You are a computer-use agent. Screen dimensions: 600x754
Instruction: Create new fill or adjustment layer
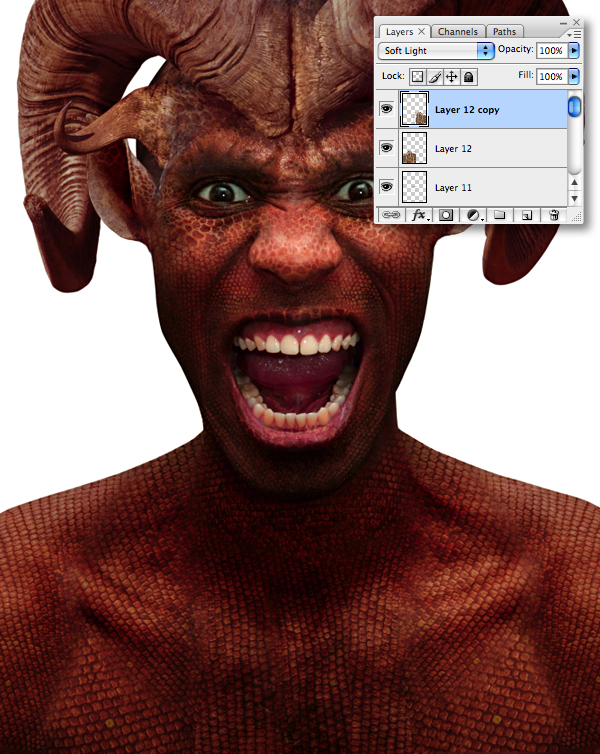(474, 215)
